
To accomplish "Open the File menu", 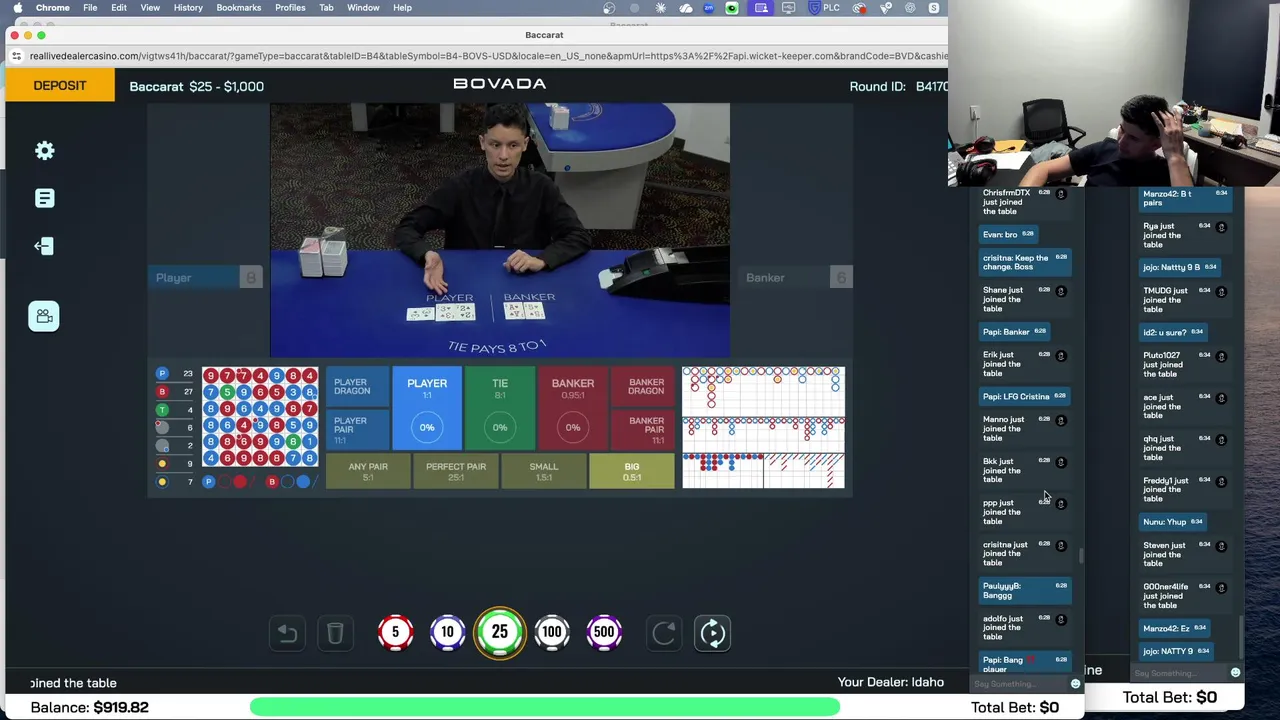I will pyautogui.click(x=90, y=7).
